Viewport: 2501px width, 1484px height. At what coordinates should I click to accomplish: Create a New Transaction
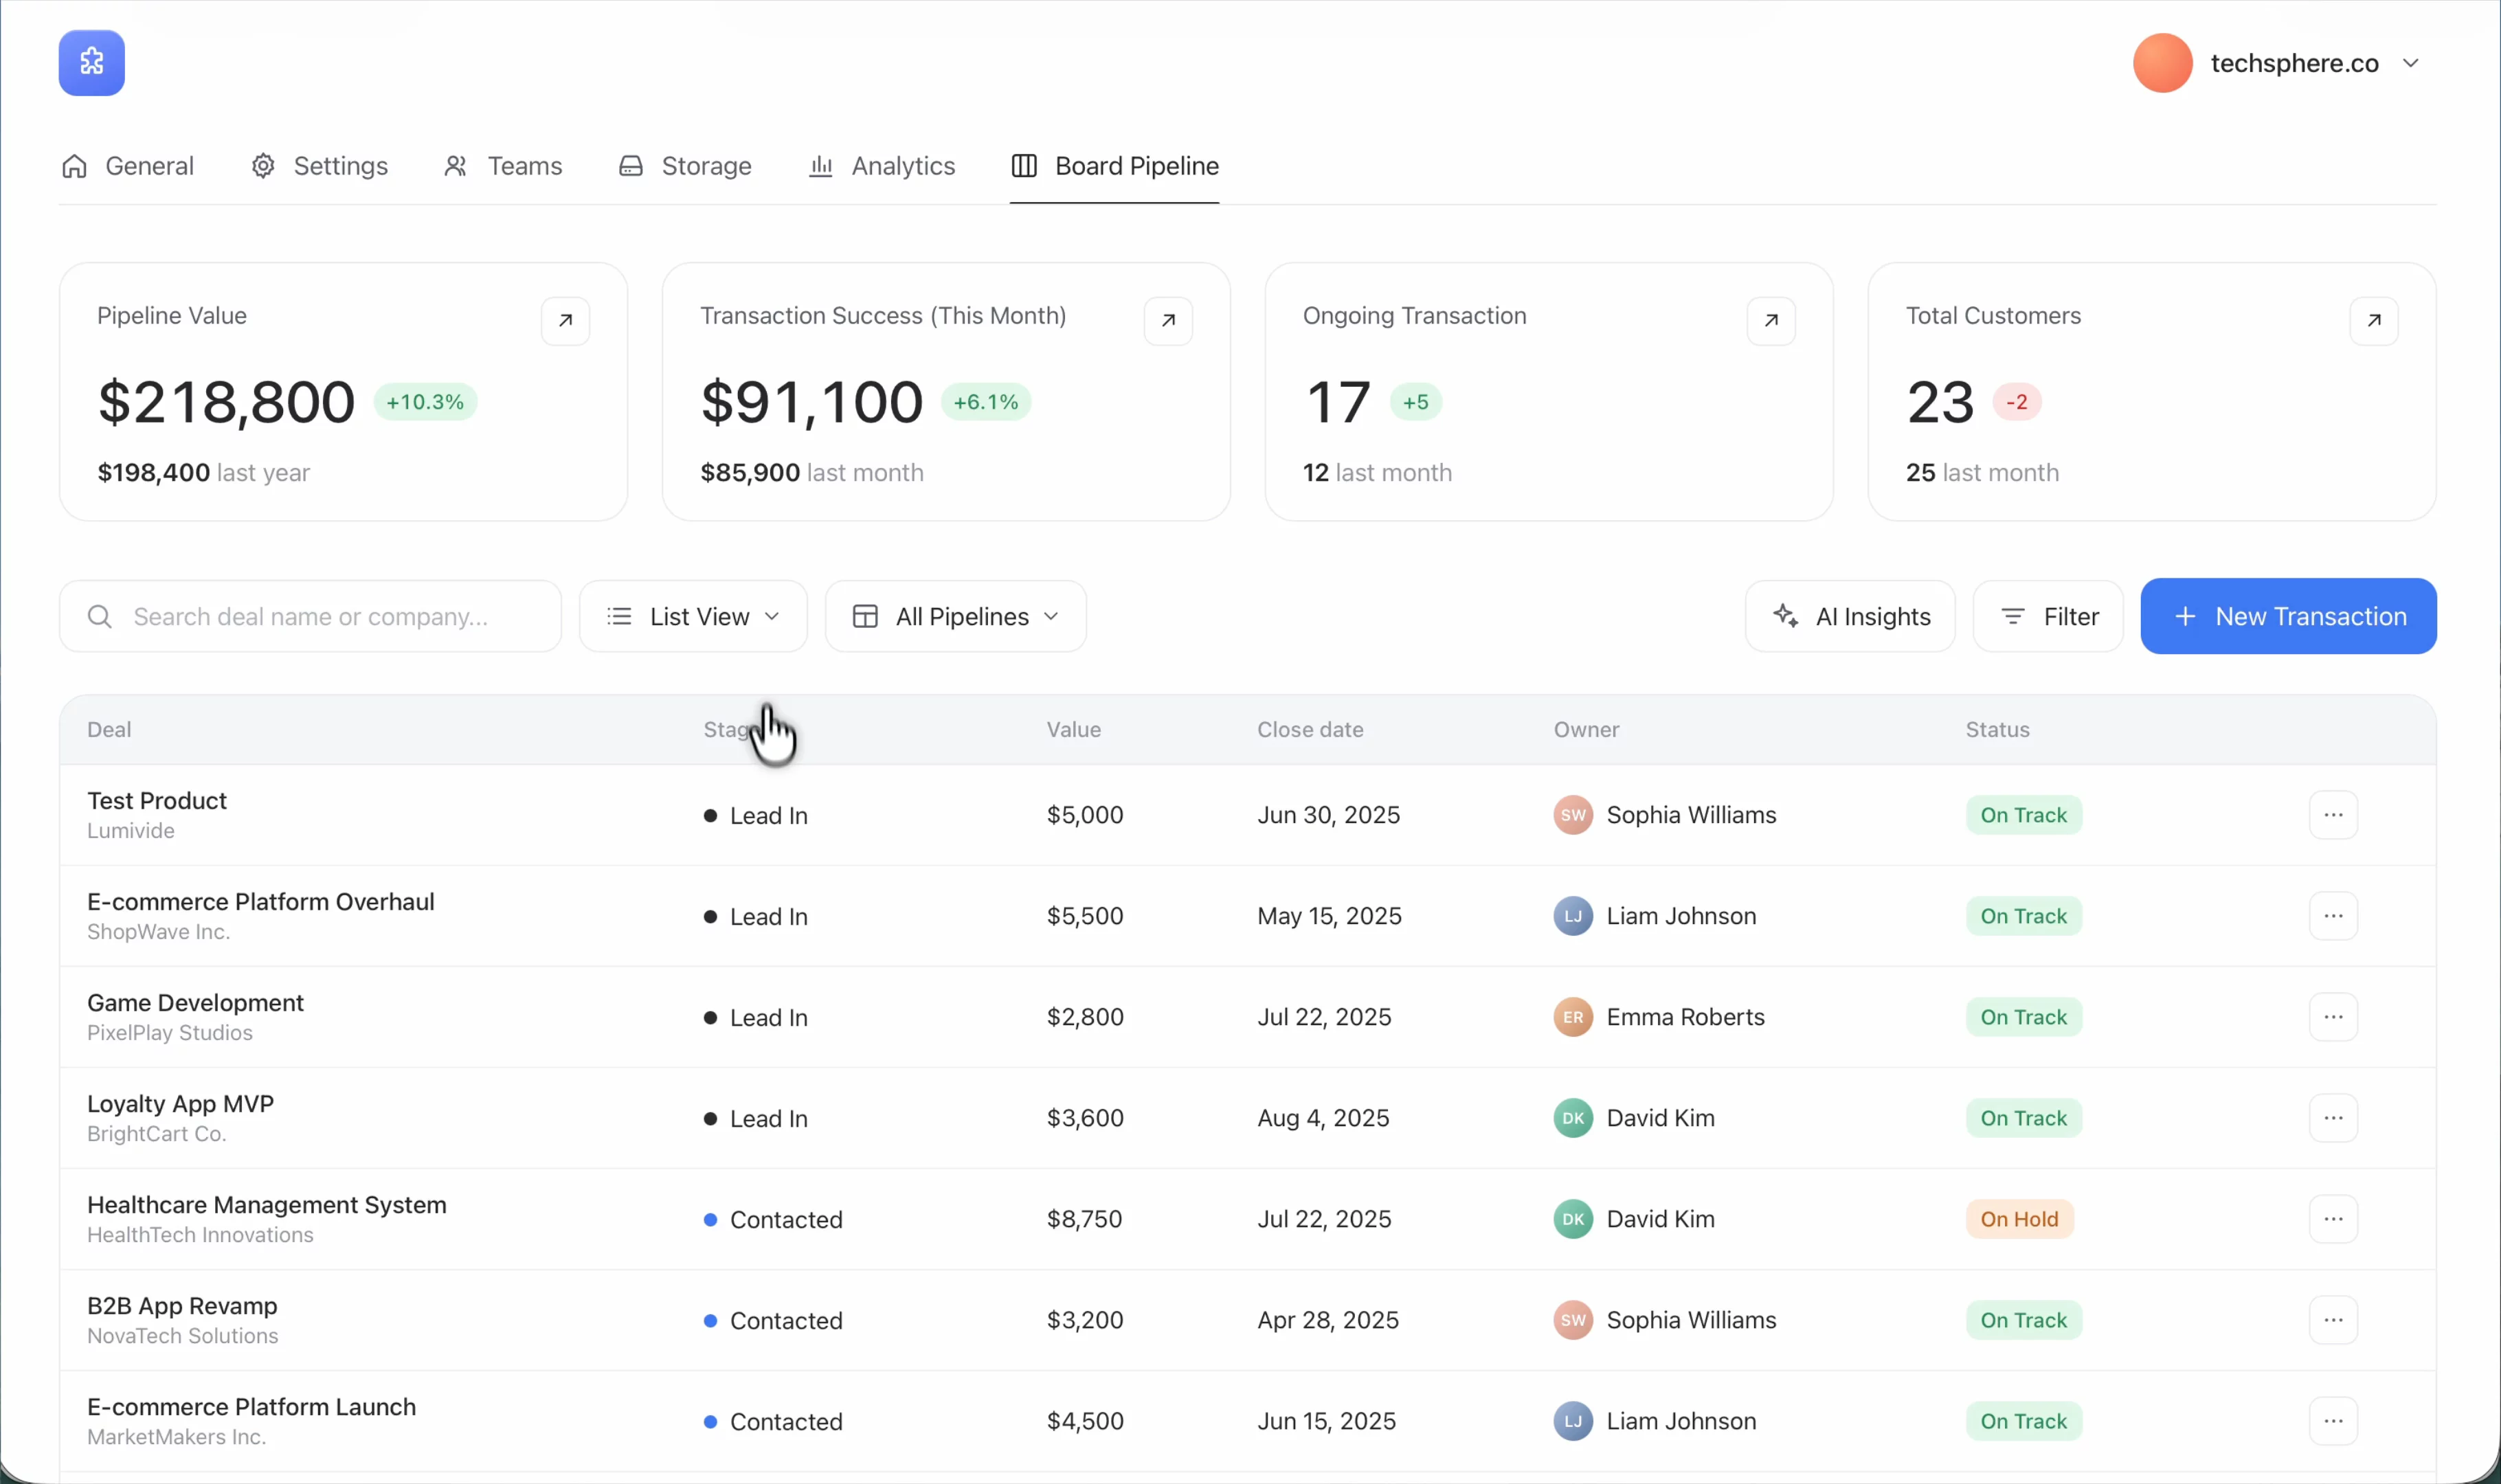point(2288,616)
